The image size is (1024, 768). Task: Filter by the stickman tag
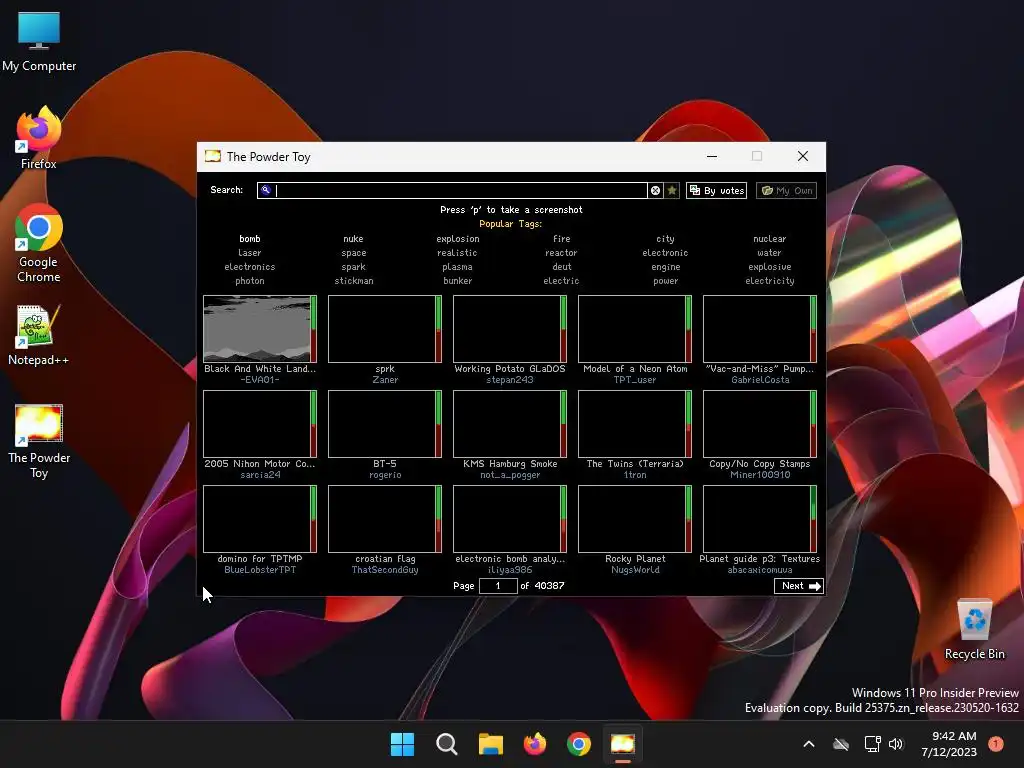353,281
